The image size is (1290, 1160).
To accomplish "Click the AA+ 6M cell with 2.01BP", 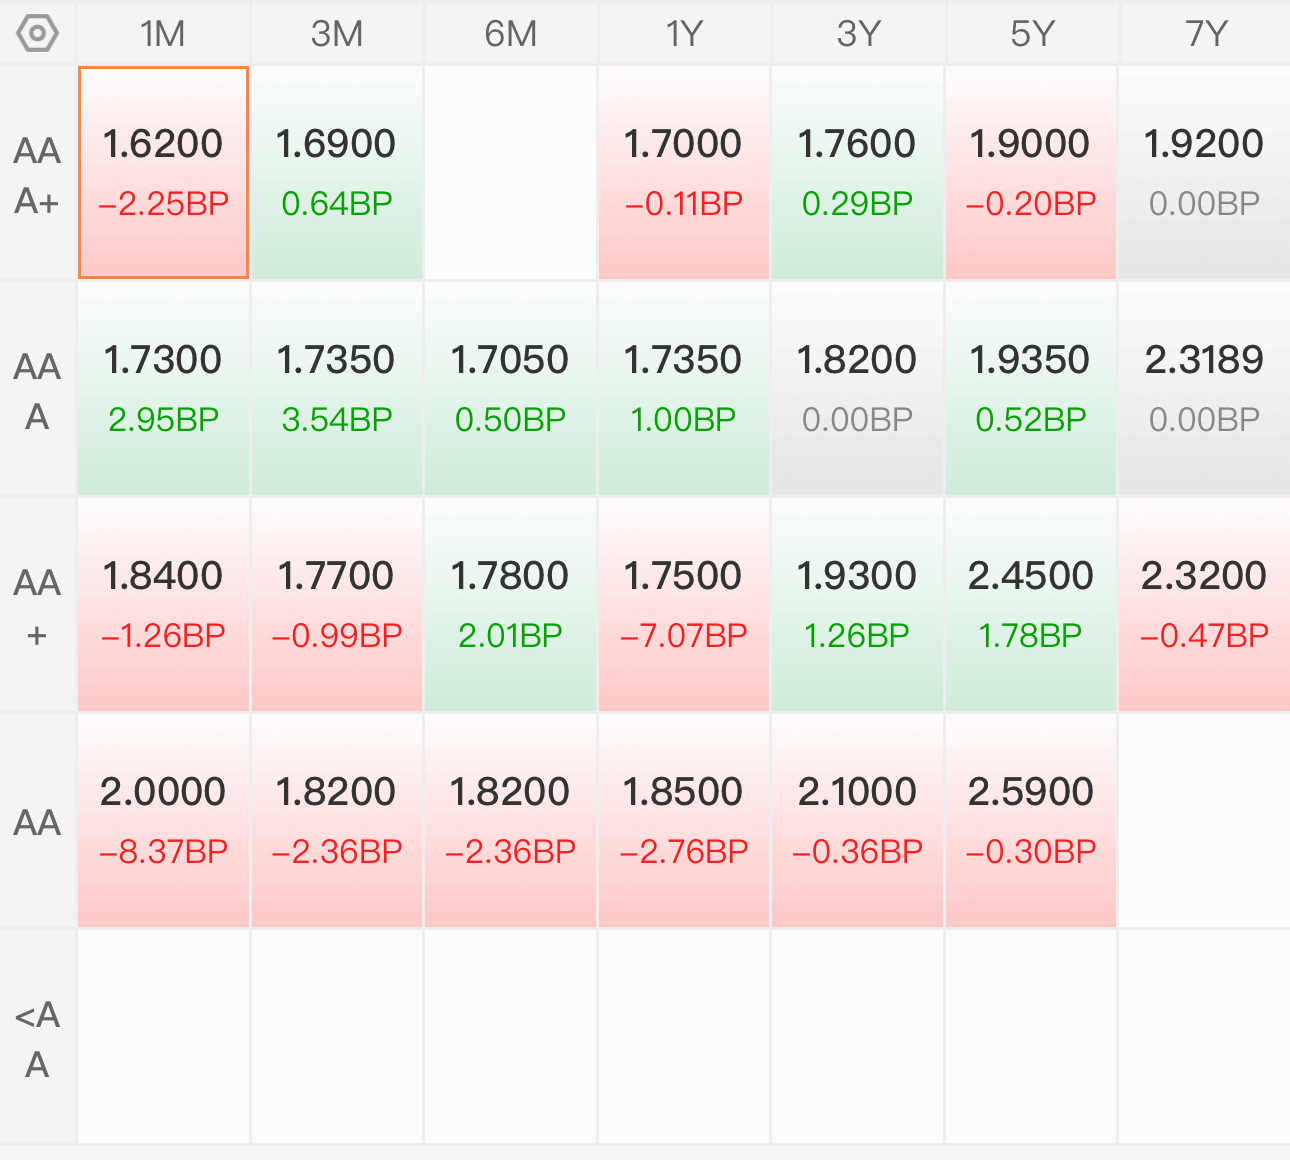I will 510,605.
